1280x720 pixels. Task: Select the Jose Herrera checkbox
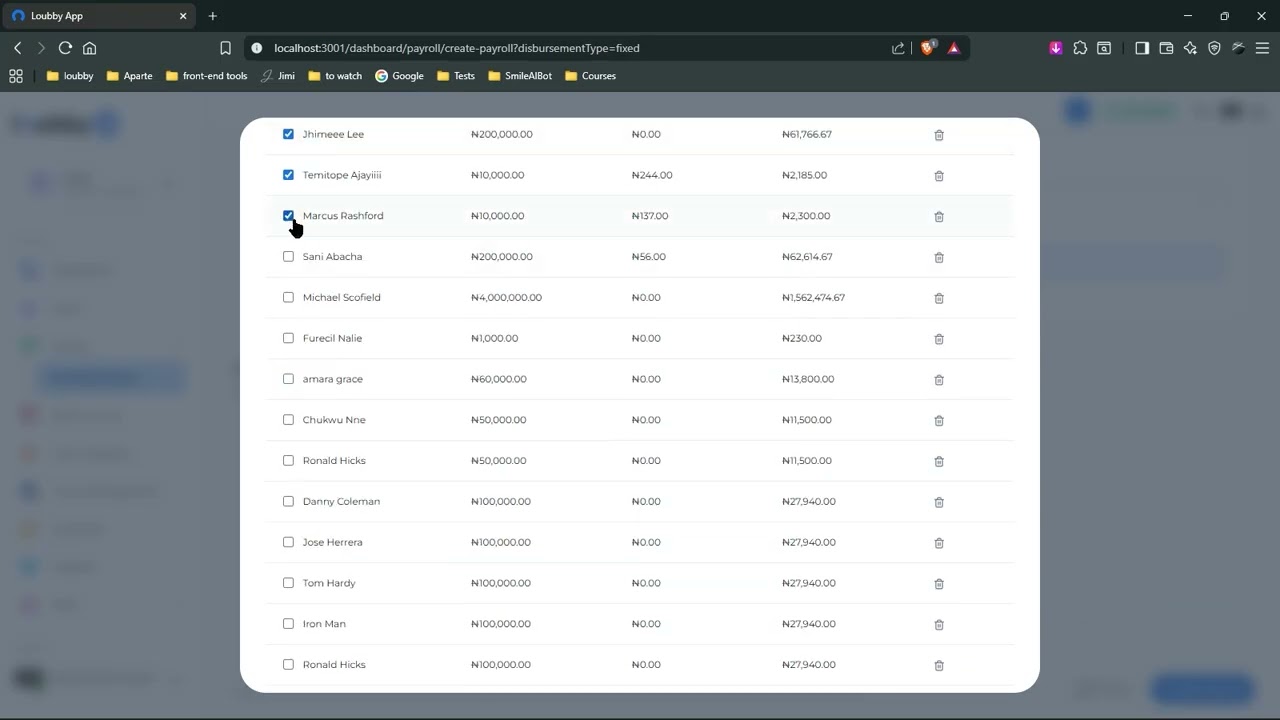pos(288,542)
